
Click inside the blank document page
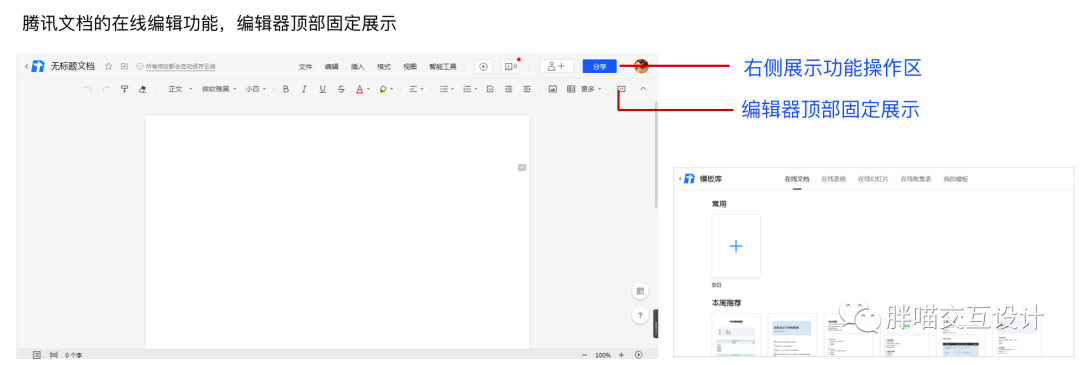[338, 232]
